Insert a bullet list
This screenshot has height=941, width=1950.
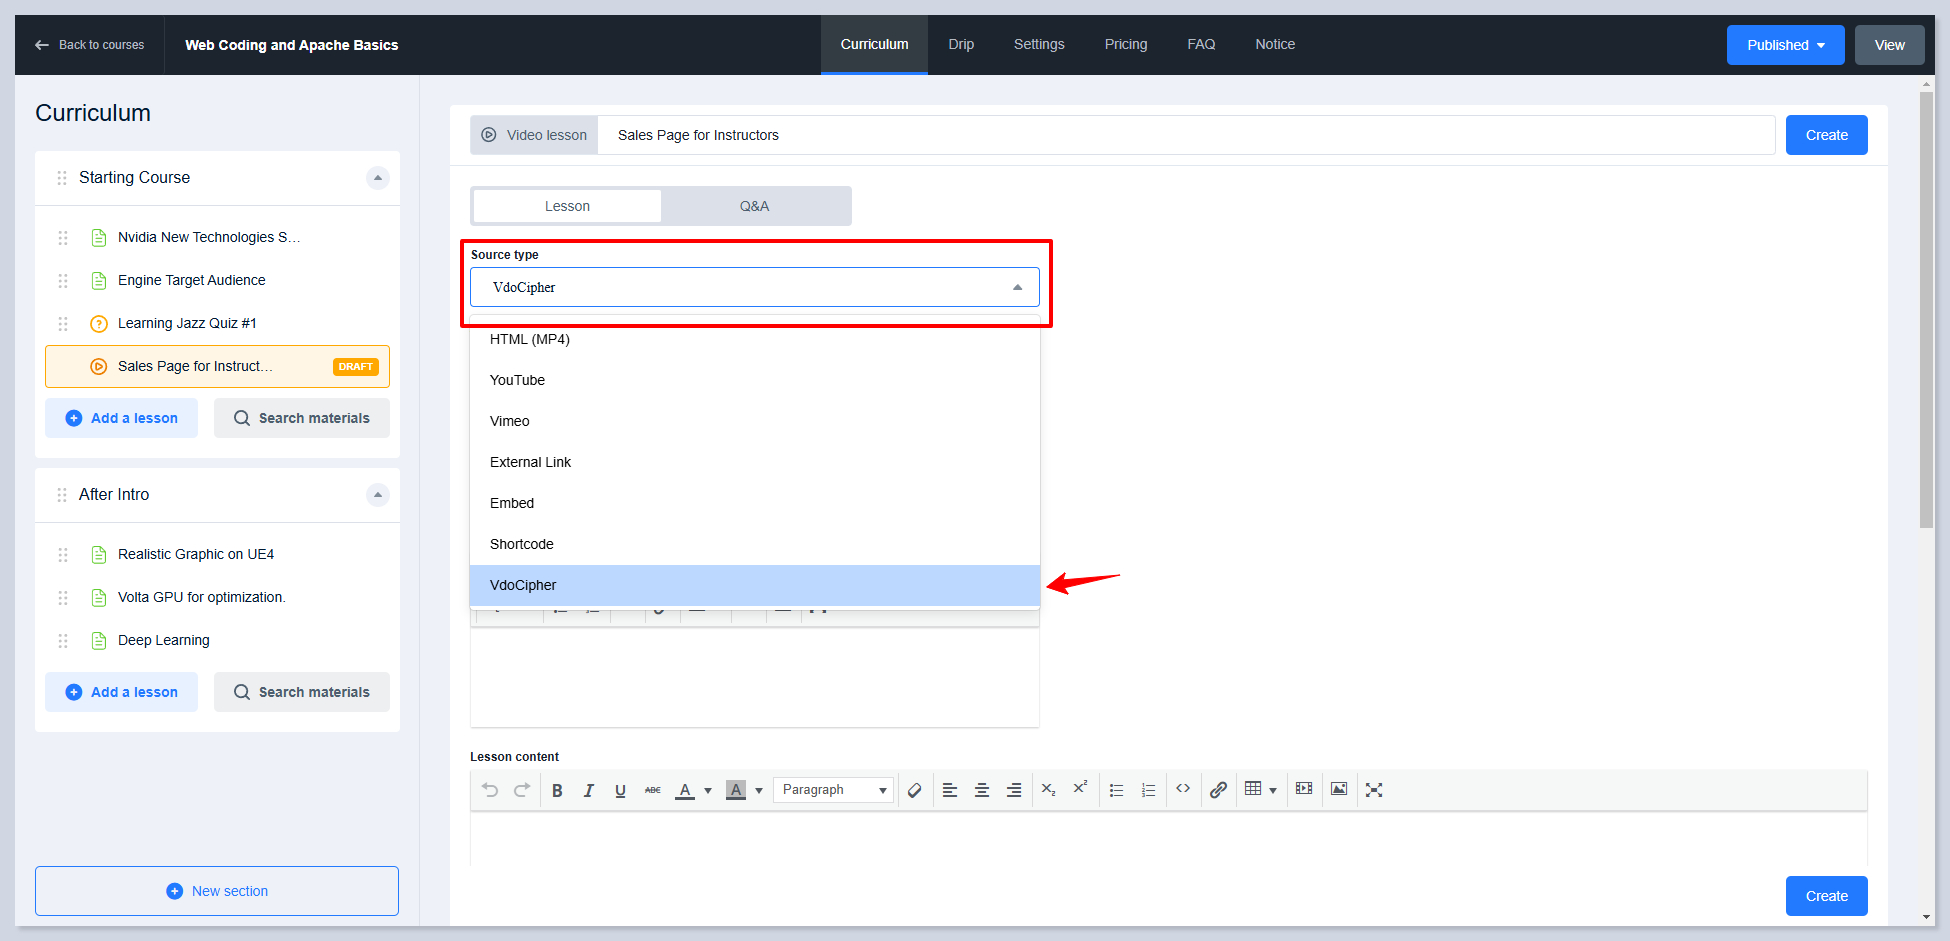coord(1116,790)
